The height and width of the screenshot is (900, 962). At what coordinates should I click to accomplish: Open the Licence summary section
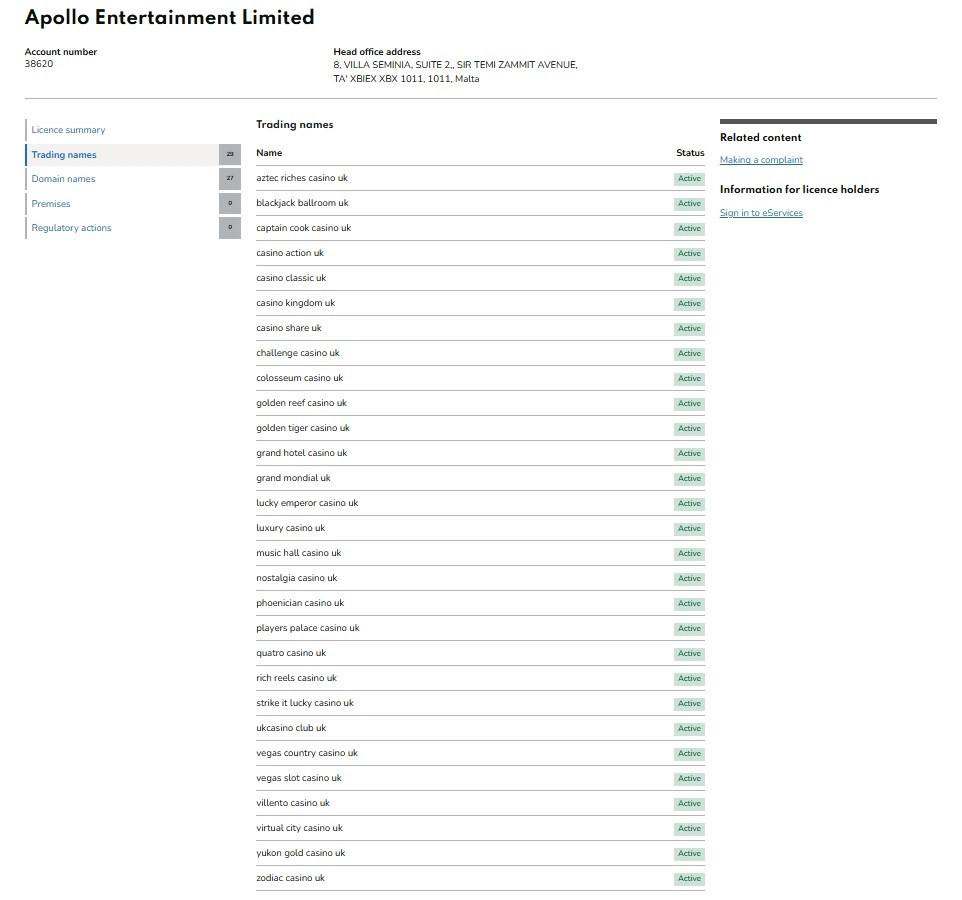pyautogui.click(x=68, y=130)
